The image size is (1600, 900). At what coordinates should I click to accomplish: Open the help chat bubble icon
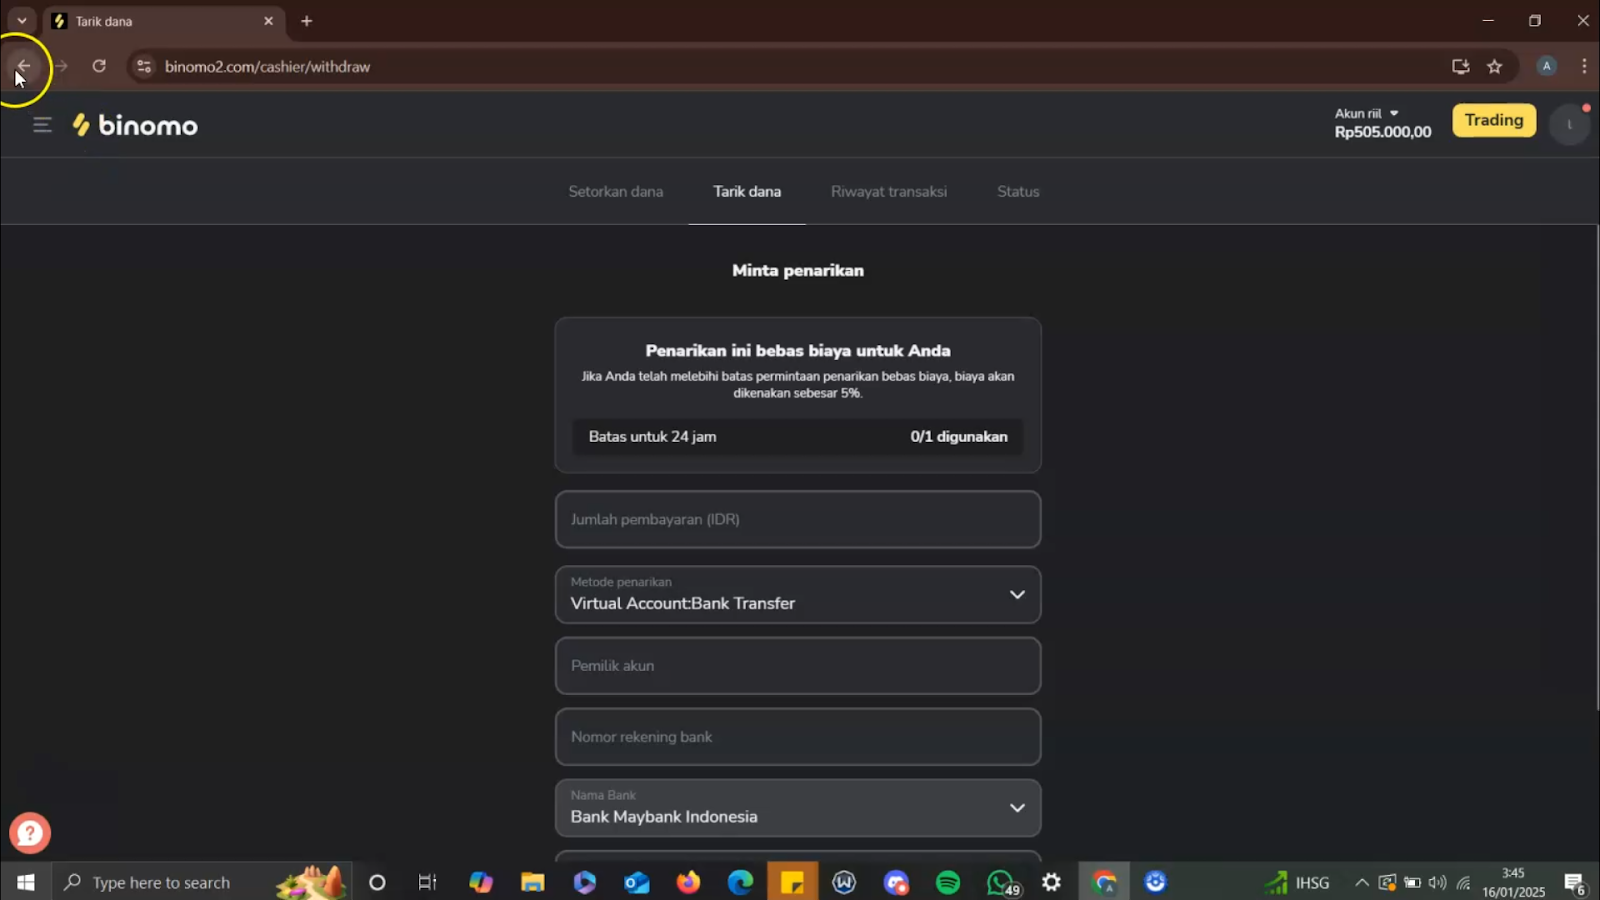30,832
